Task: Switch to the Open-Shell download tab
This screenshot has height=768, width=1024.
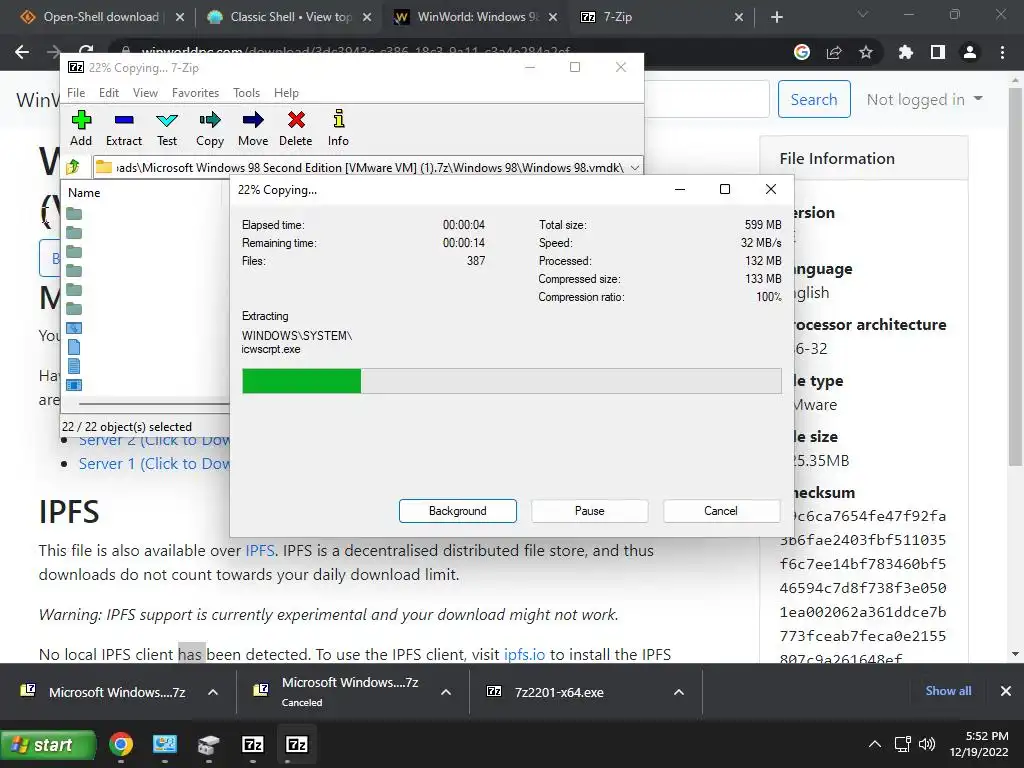Action: click(101, 17)
